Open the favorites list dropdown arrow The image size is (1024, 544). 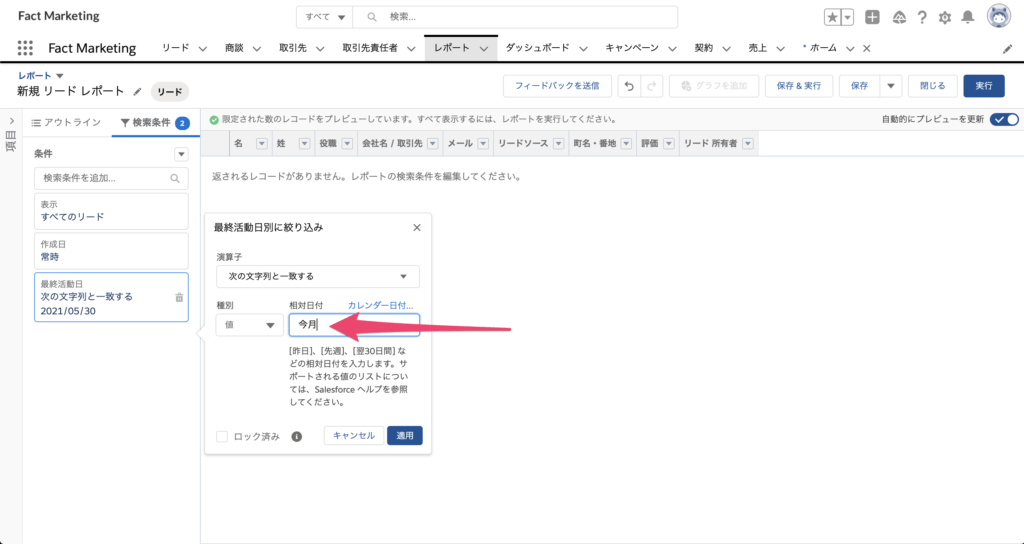pos(848,18)
